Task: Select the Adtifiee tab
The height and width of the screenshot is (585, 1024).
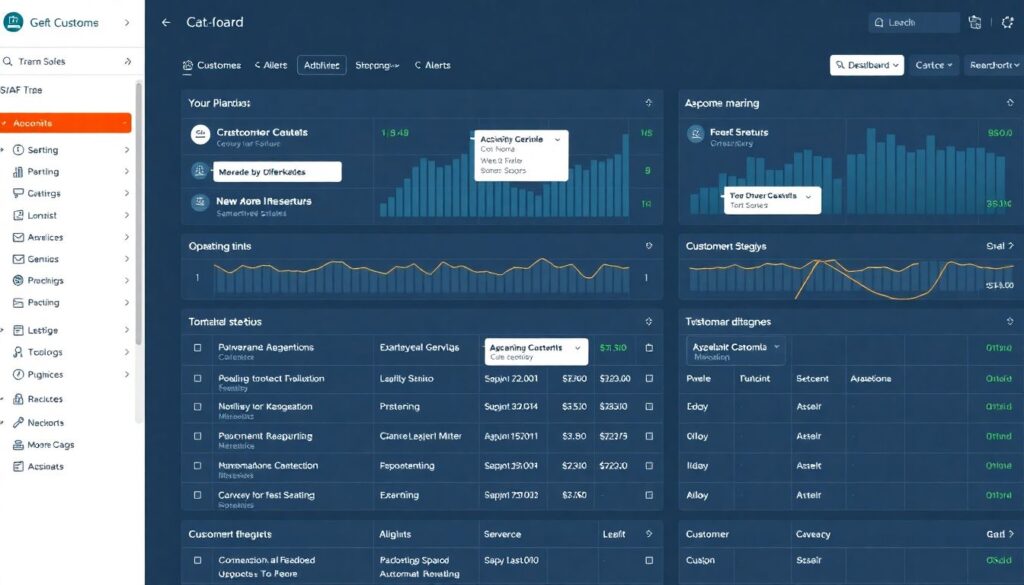Action: pos(322,65)
